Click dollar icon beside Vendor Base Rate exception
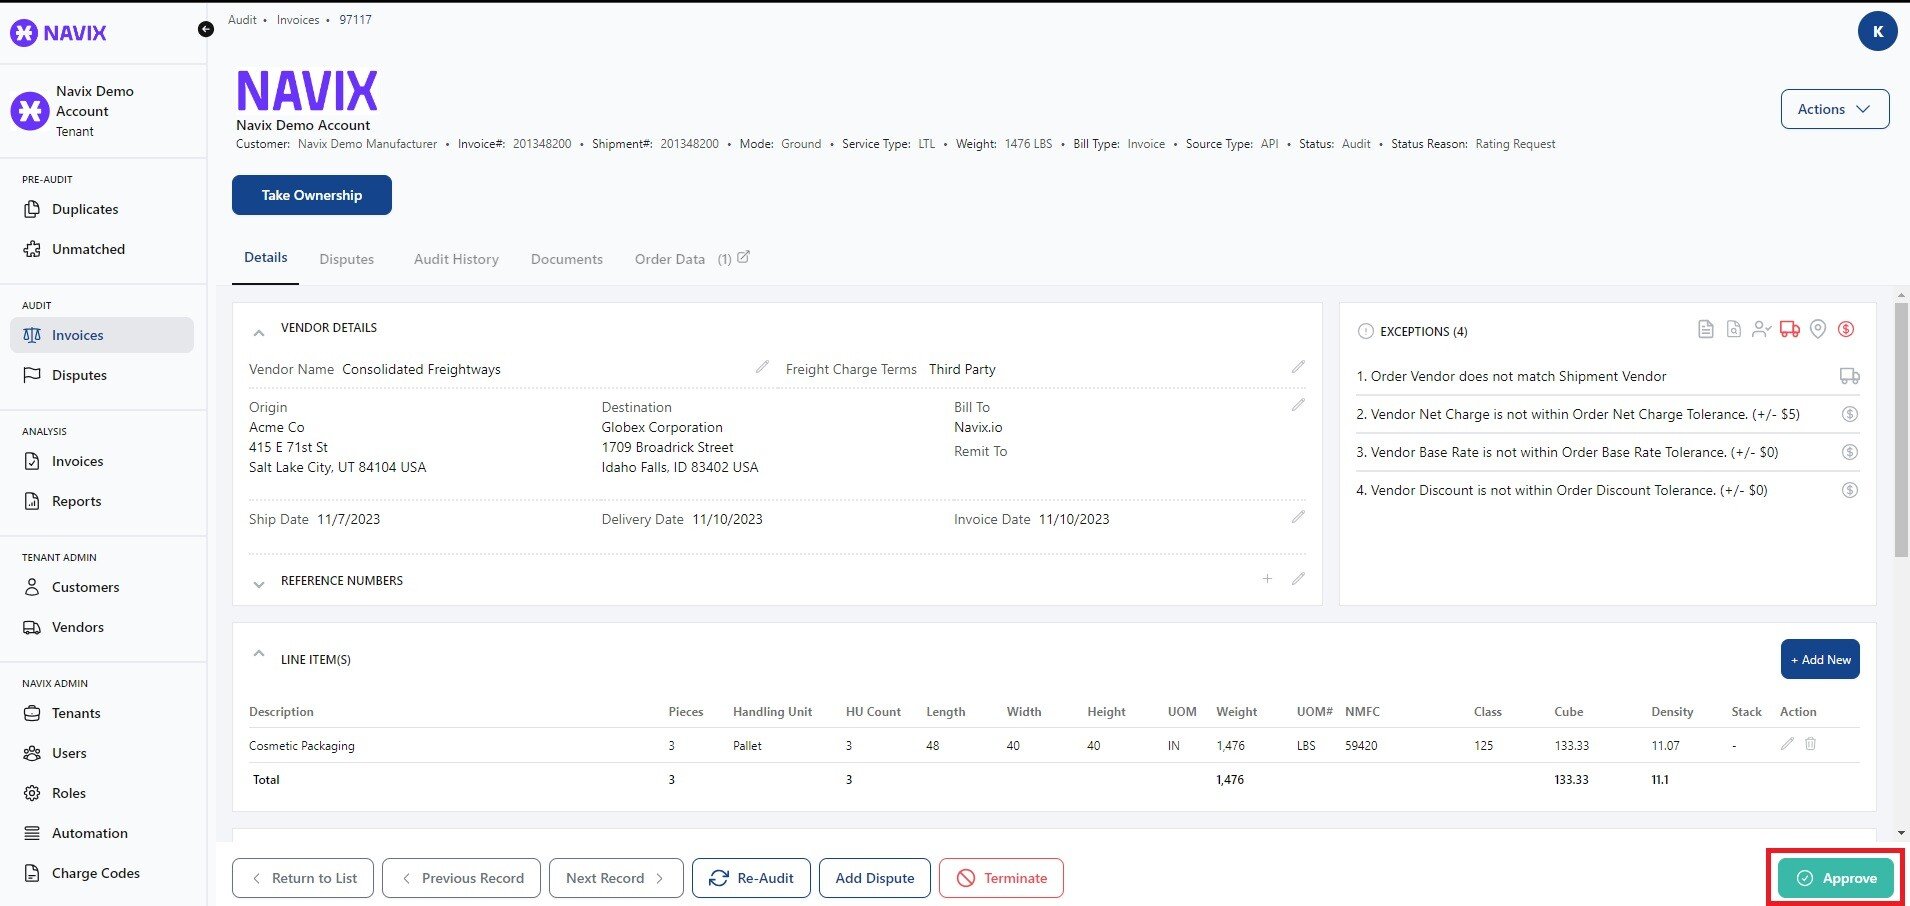 (1850, 452)
